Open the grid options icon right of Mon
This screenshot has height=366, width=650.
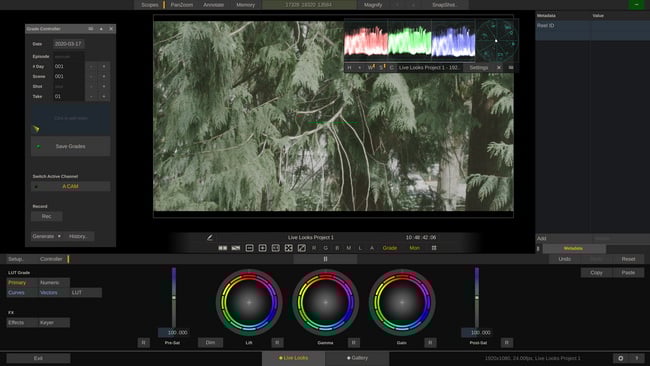[434, 248]
